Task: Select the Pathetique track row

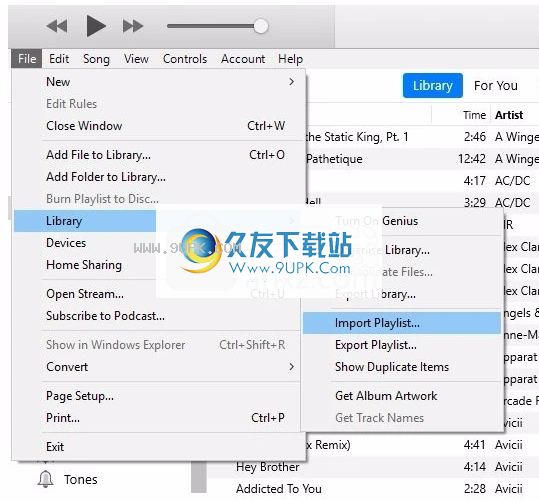Action: pyautogui.click(x=422, y=159)
